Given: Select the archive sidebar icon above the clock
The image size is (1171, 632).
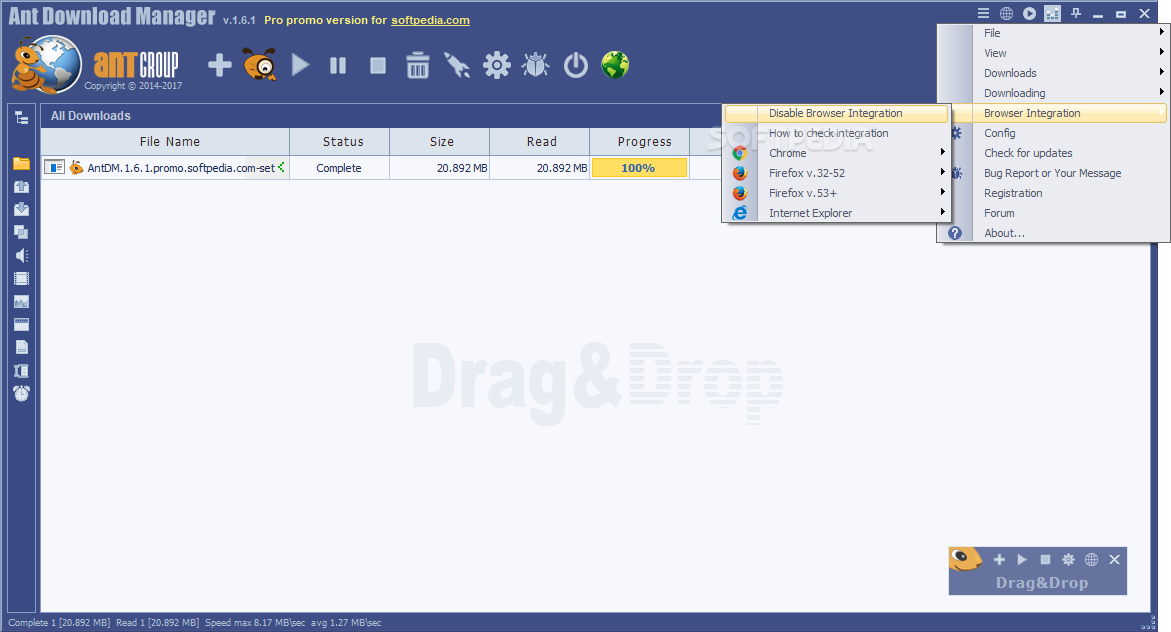Looking at the screenshot, I should pos(22,371).
